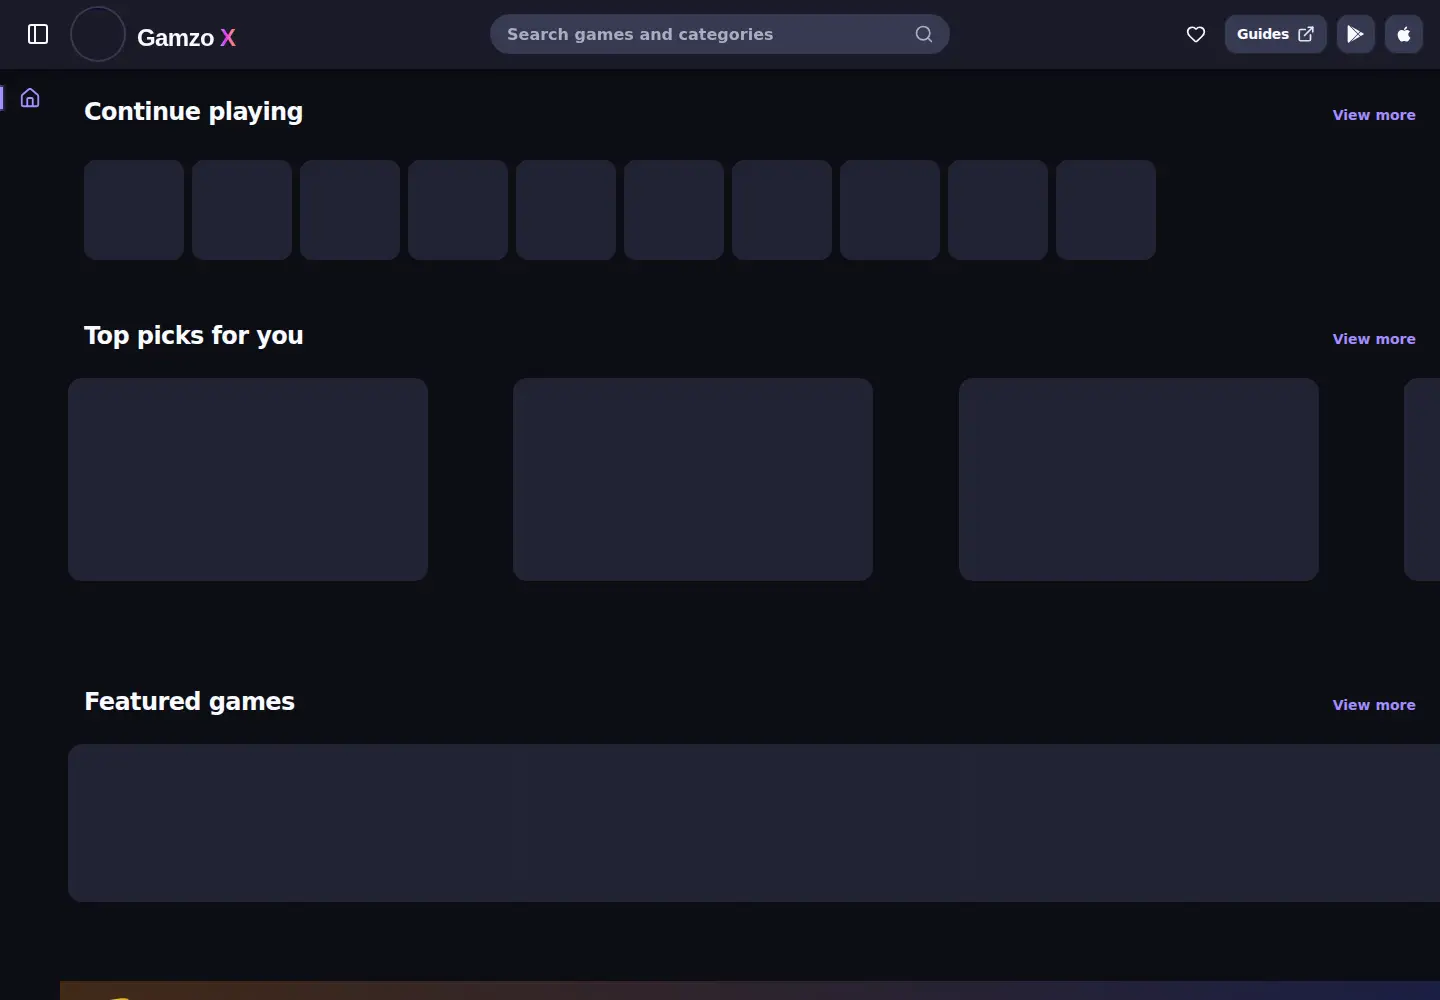This screenshot has width=1440, height=1000.
Task: Open the Guides external link button
Action: tap(1275, 34)
